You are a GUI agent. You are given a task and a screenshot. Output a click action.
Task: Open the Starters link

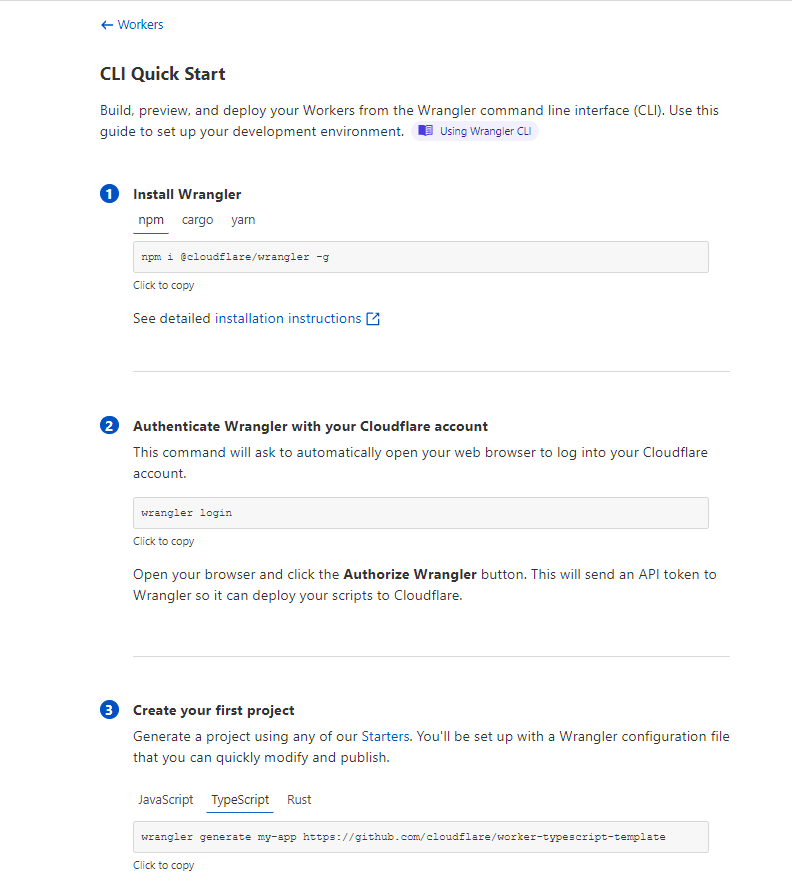pyautogui.click(x=385, y=736)
